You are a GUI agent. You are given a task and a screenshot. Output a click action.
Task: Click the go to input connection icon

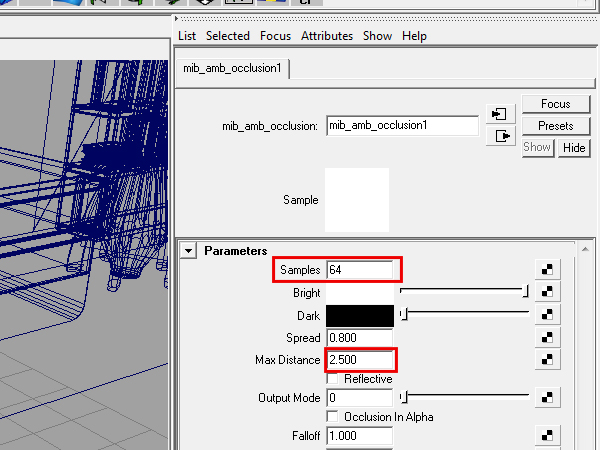click(x=499, y=114)
